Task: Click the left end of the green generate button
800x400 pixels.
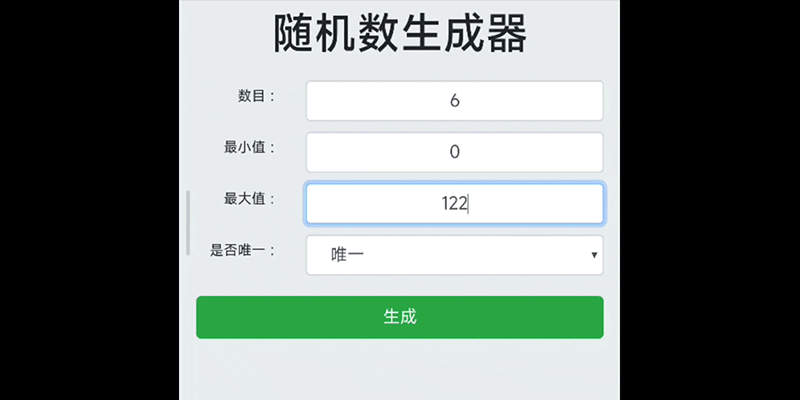Action: pyautogui.click(x=215, y=317)
